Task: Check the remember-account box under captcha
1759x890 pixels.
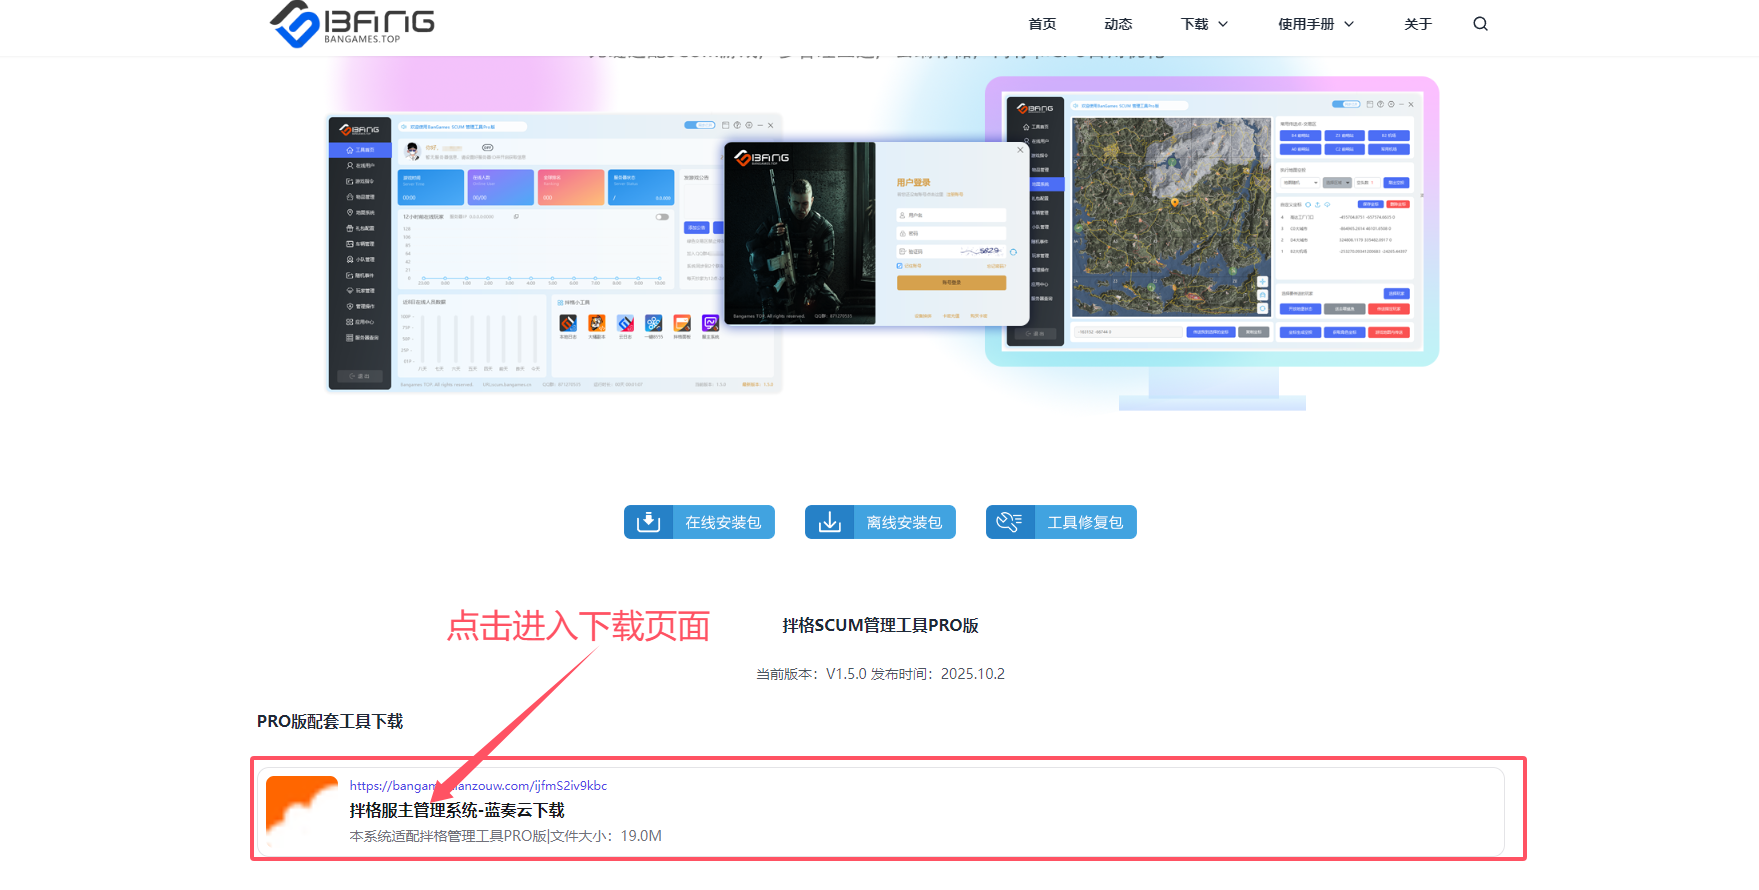Action: [x=900, y=266]
